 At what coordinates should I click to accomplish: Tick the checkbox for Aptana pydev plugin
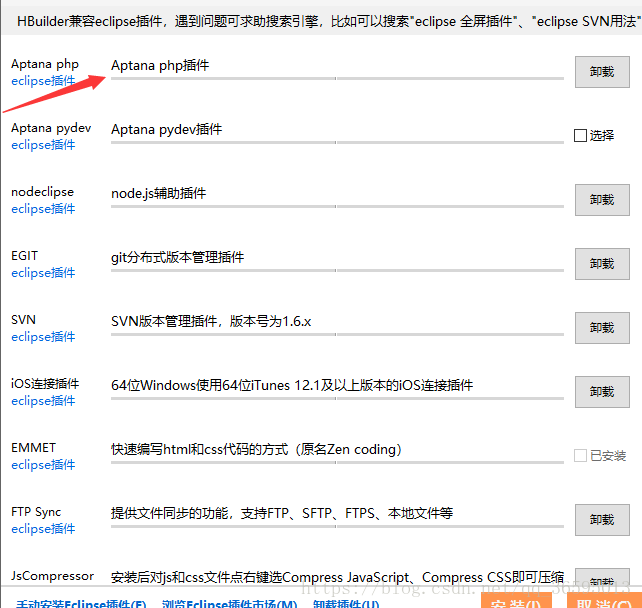[x=580, y=136]
